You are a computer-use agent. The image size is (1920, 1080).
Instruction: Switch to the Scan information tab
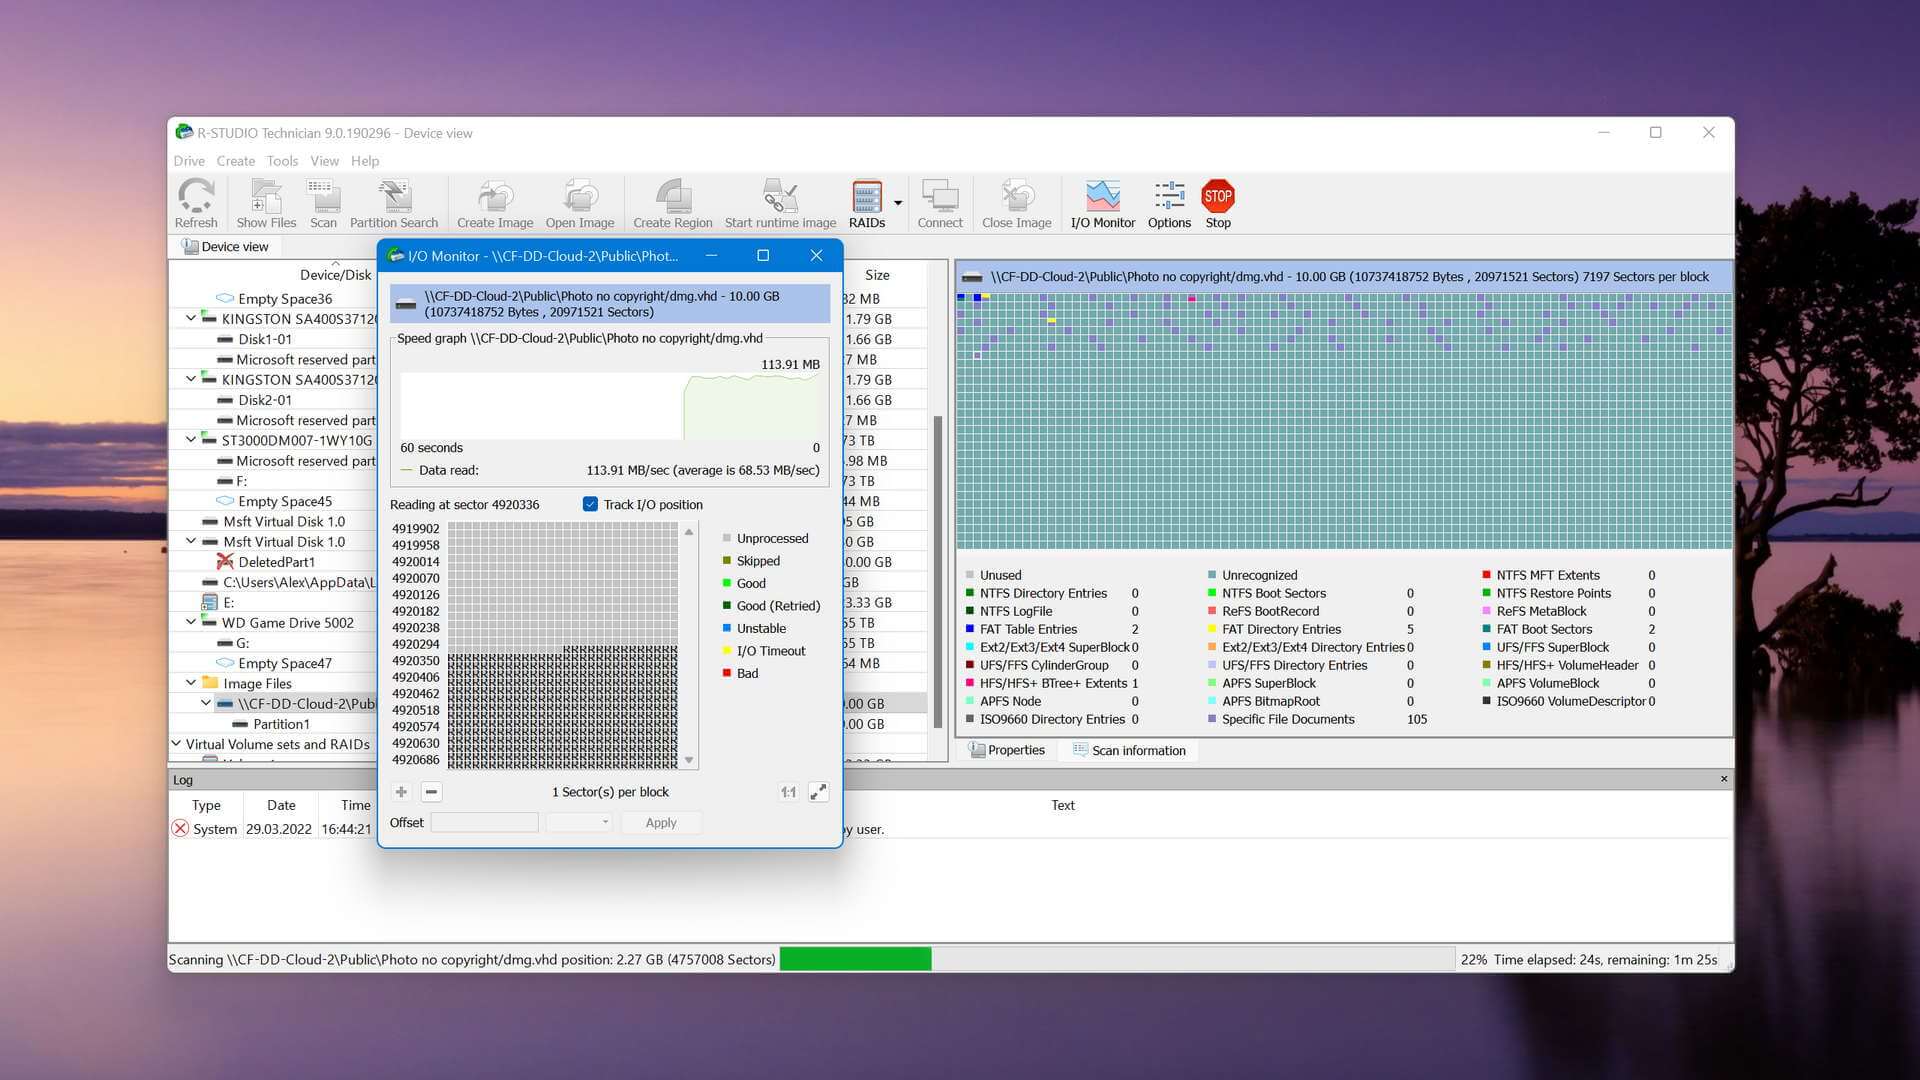click(x=1129, y=750)
